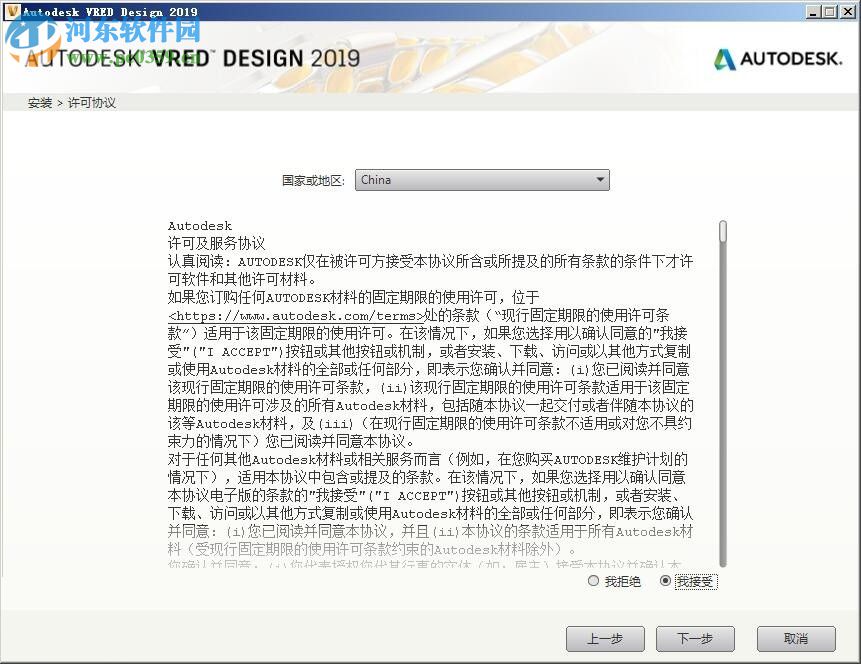Choose China from the country selector
Viewport: 861px width, 664px height.
482,180
